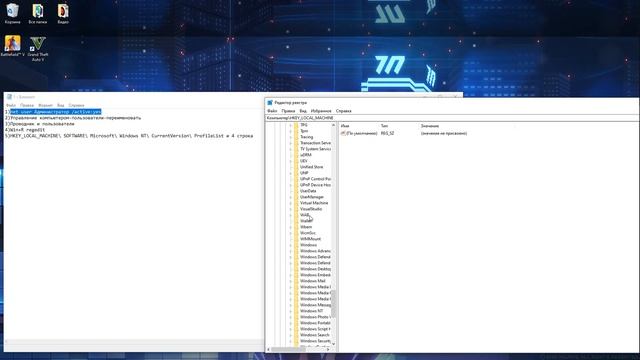The height and width of the screenshot is (360, 640).
Task: Expand the Tracing registry key
Action: point(291,137)
